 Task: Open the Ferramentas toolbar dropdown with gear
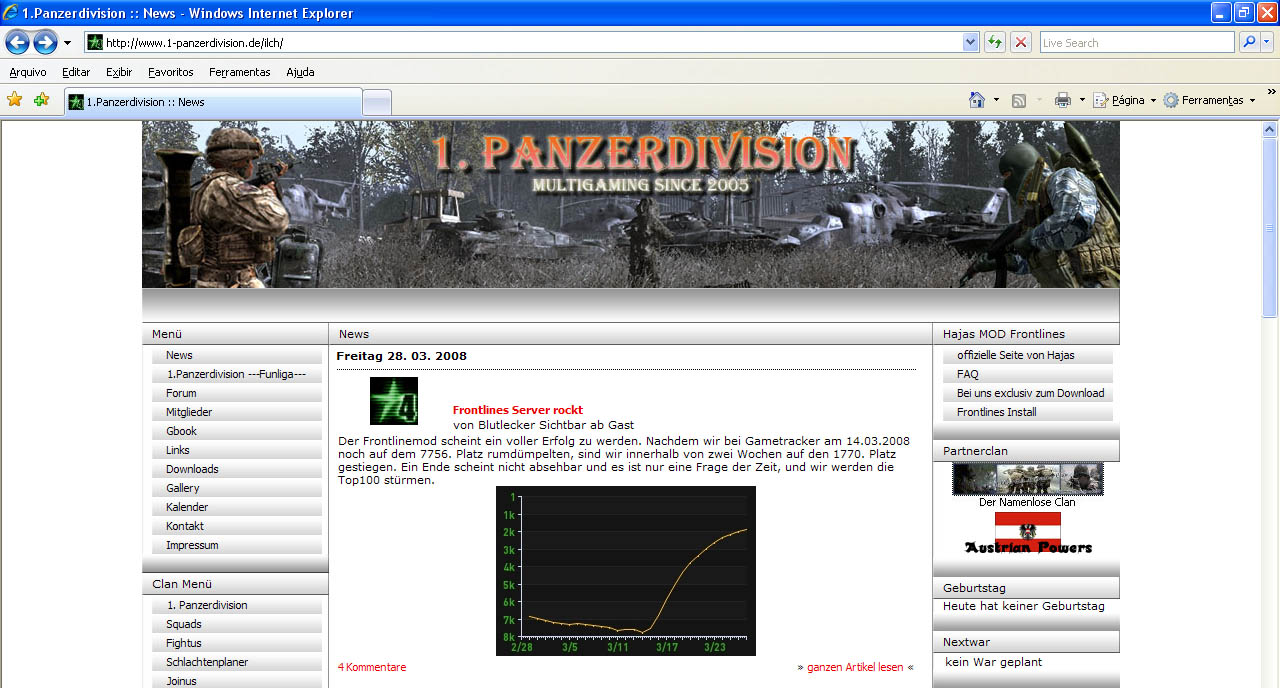pos(1209,100)
